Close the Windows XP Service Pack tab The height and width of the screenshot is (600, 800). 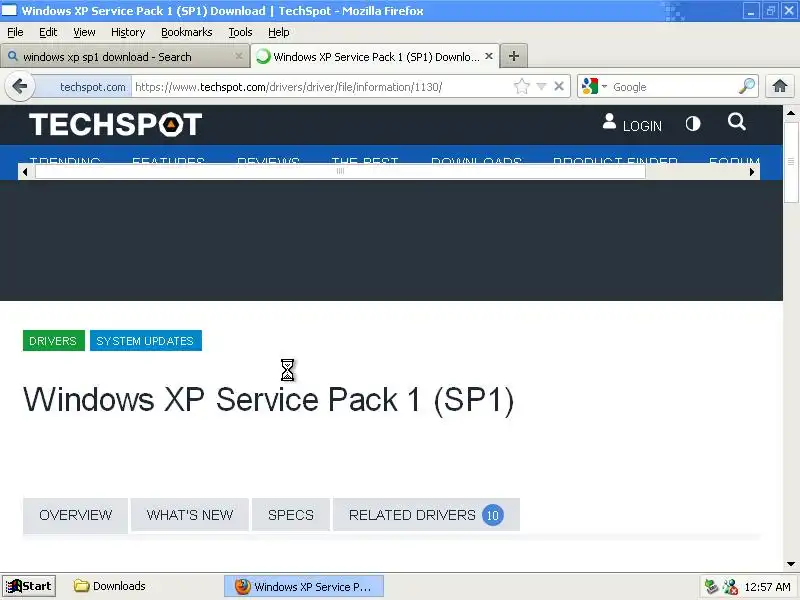[489, 56]
